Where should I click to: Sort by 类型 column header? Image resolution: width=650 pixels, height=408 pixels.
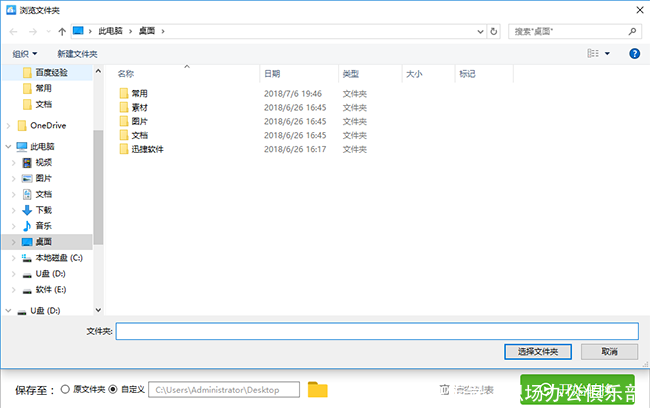click(351, 74)
